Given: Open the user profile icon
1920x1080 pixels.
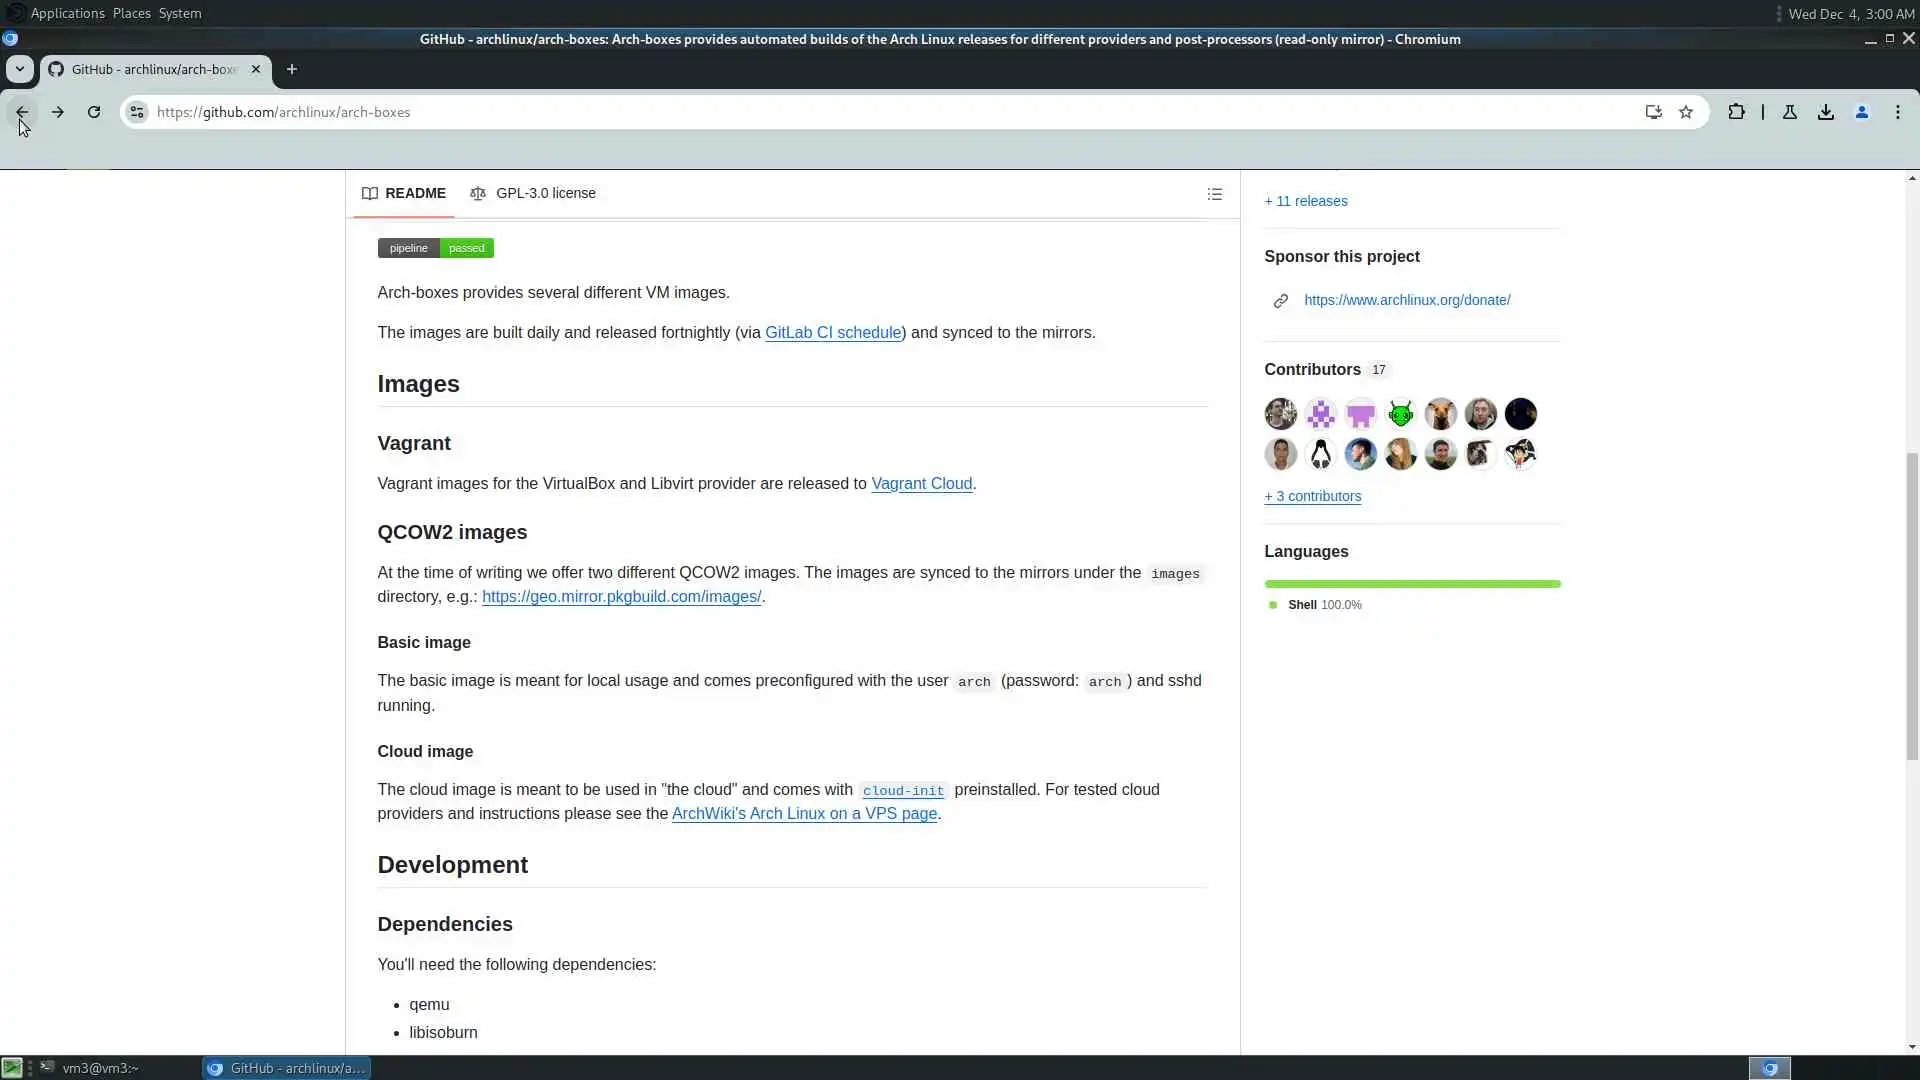Looking at the screenshot, I should (x=1862, y=112).
